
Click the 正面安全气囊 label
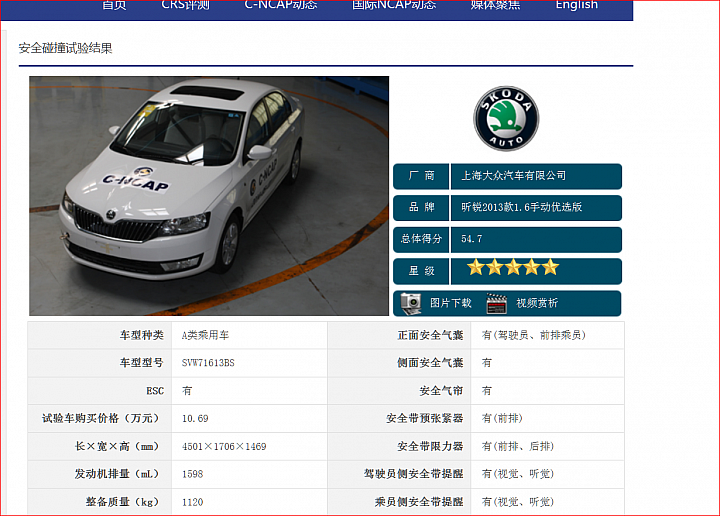430,335
